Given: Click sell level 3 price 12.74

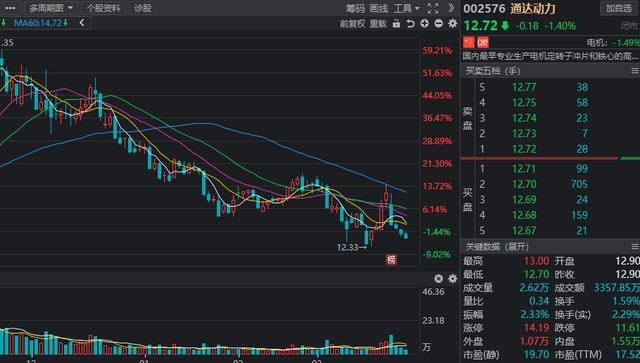Looking at the screenshot, I should (524, 118).
